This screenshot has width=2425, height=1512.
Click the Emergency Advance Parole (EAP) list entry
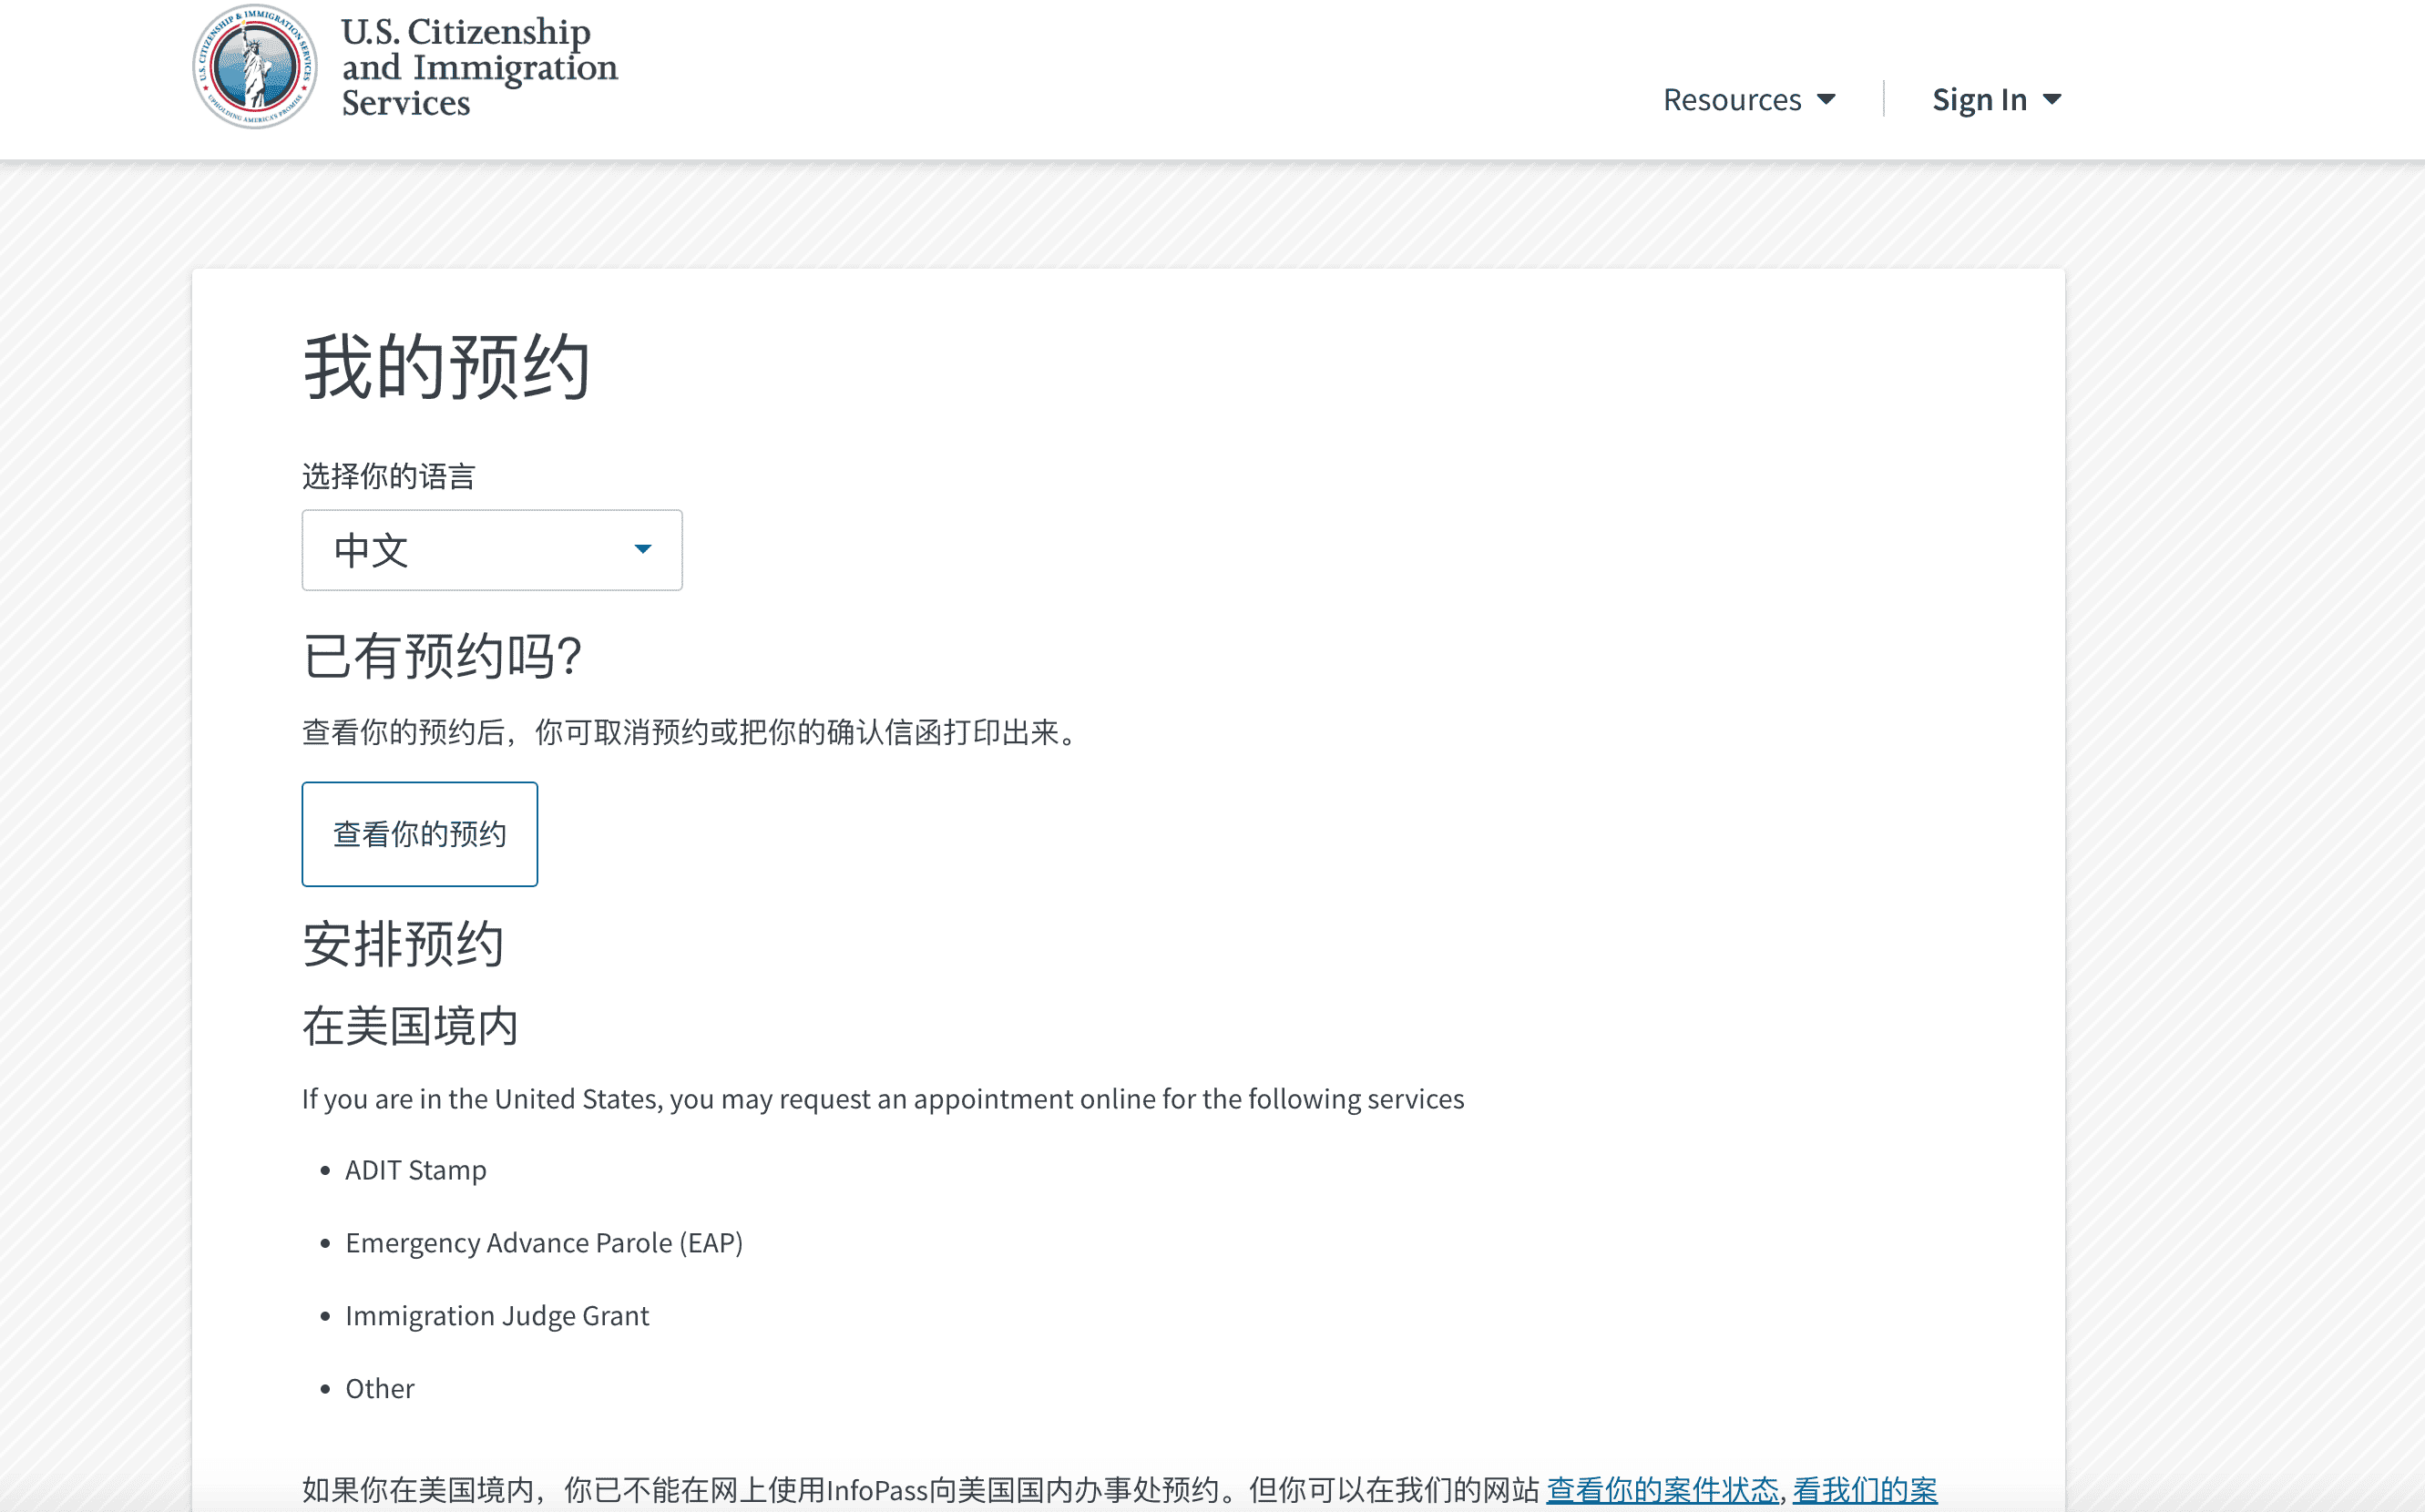[544, 1242]
